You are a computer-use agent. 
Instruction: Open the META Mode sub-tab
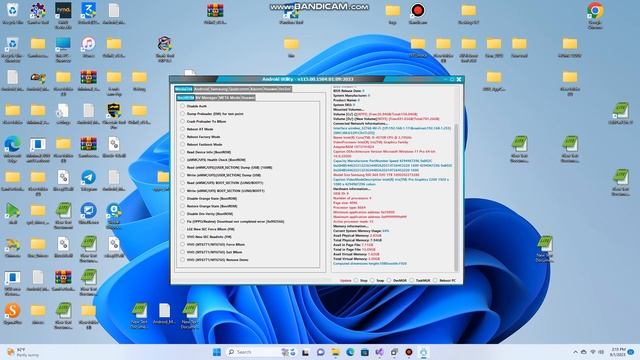[230, 98]
